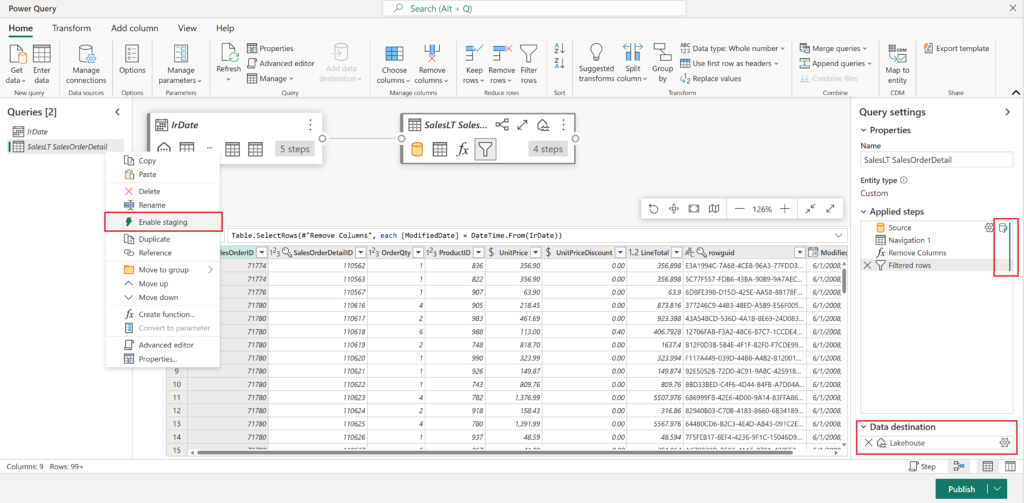Open the View tab
Screen dimensions: 1024x503
[187, 28]
